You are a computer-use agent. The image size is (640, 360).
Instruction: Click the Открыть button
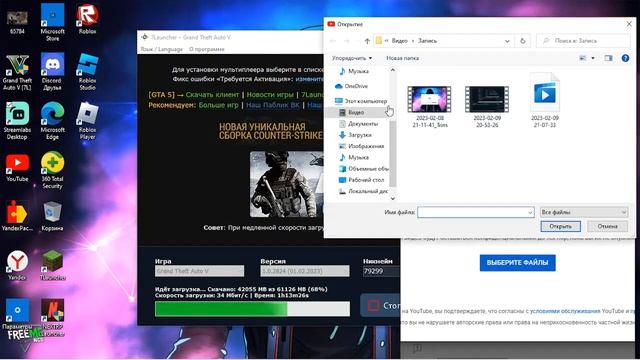click(560, 226)
